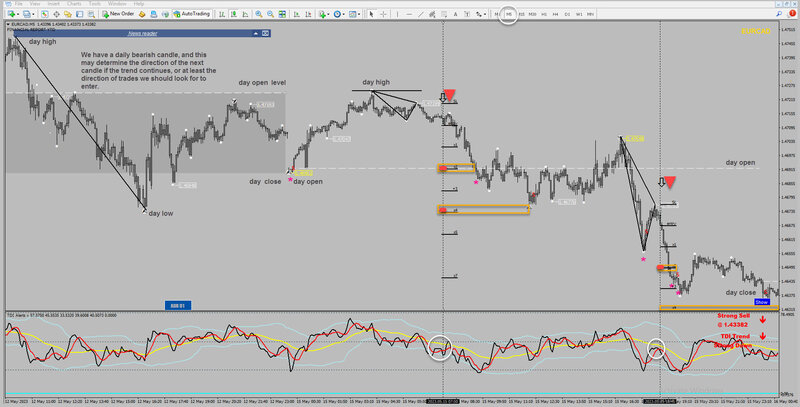
Task: Click the orange rectangle at level 4
Action: coord(483,210)
